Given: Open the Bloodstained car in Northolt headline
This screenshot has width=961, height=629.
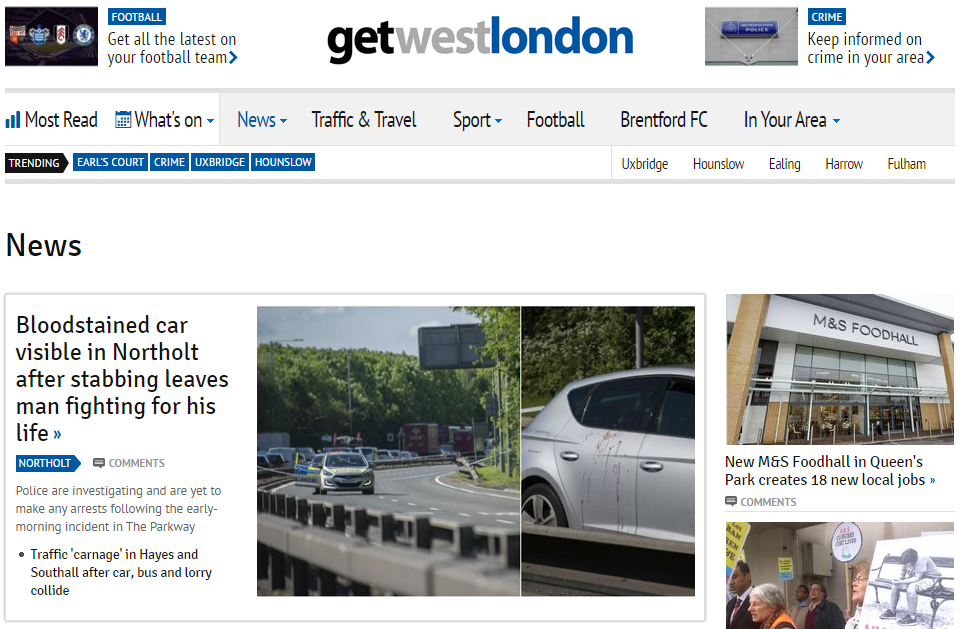Looking at the screenshot, I should click(122, 378).
